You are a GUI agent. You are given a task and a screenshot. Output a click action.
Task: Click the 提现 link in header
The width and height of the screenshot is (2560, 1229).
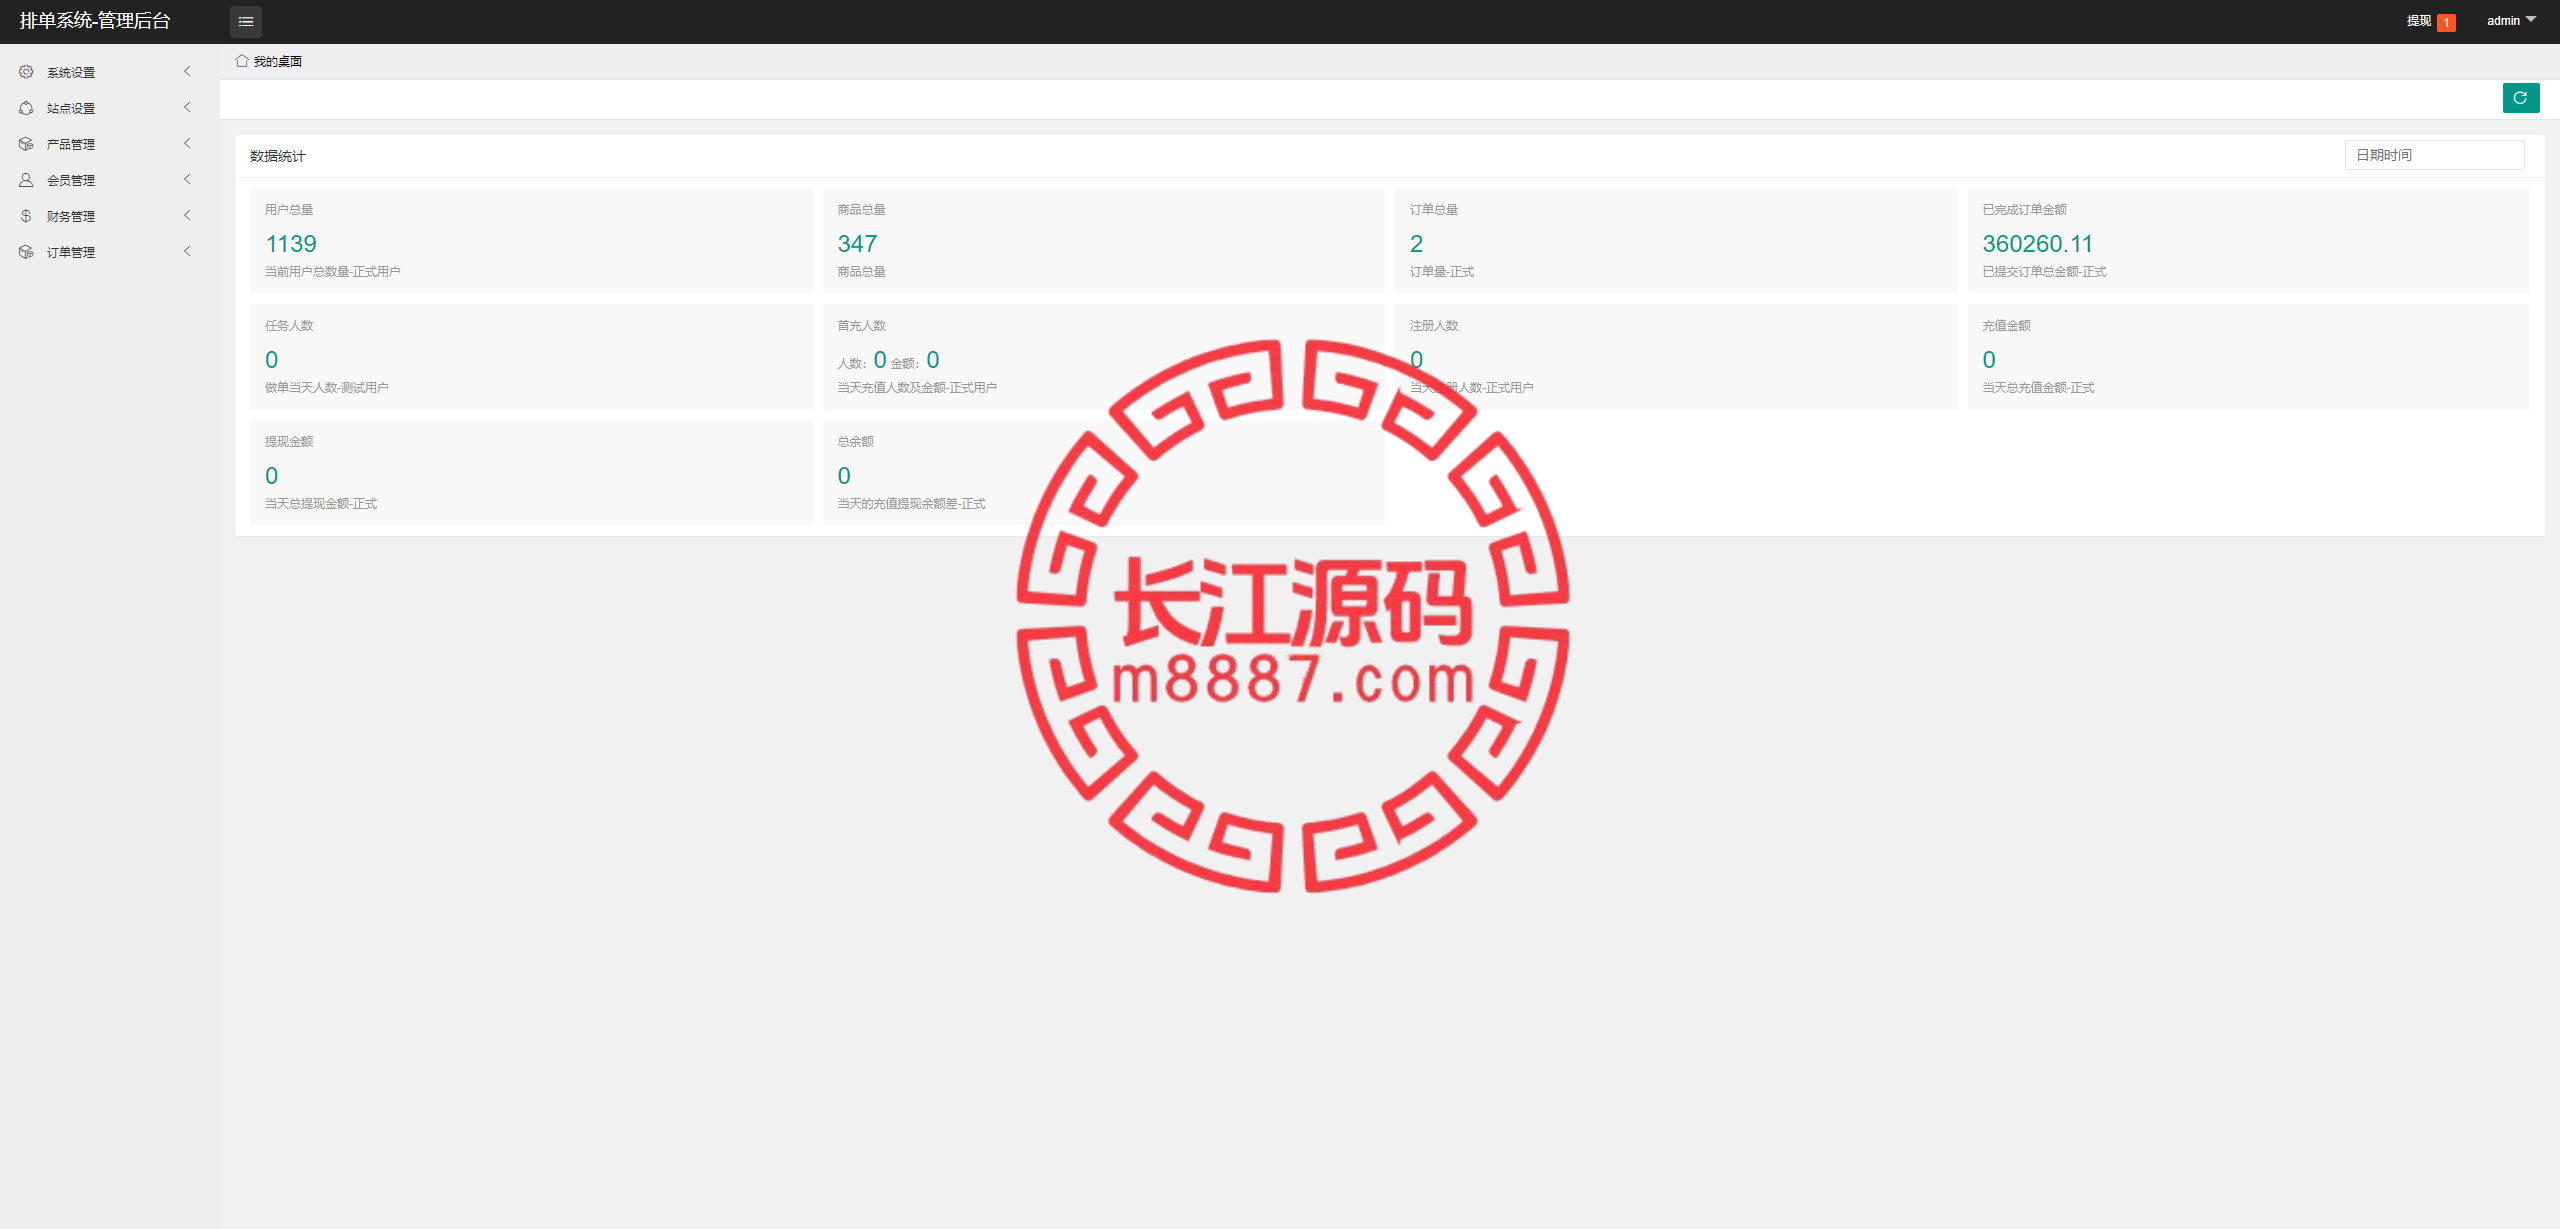2419,21
